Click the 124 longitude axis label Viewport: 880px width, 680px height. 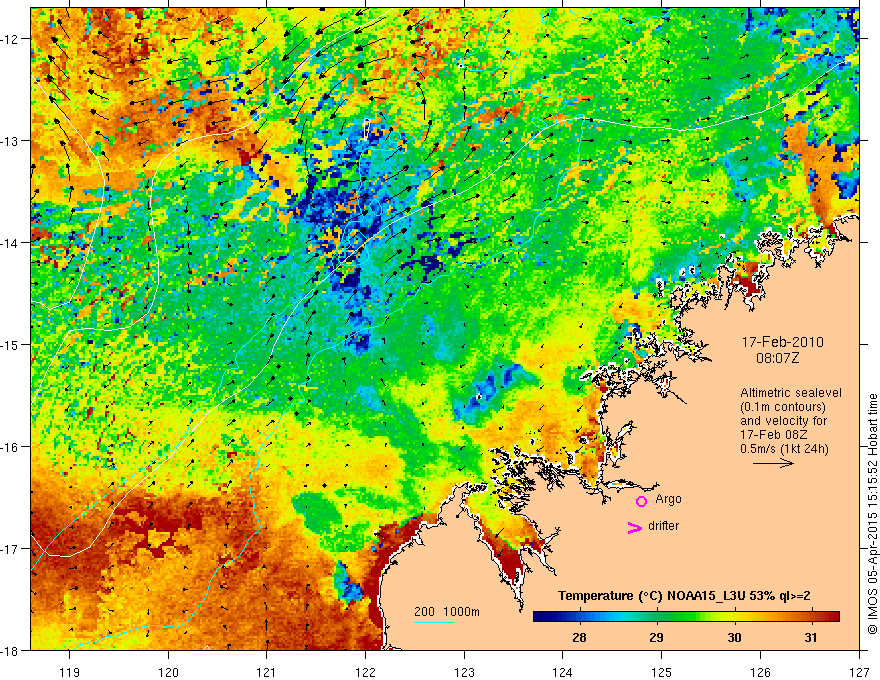[x=563, y=672]
